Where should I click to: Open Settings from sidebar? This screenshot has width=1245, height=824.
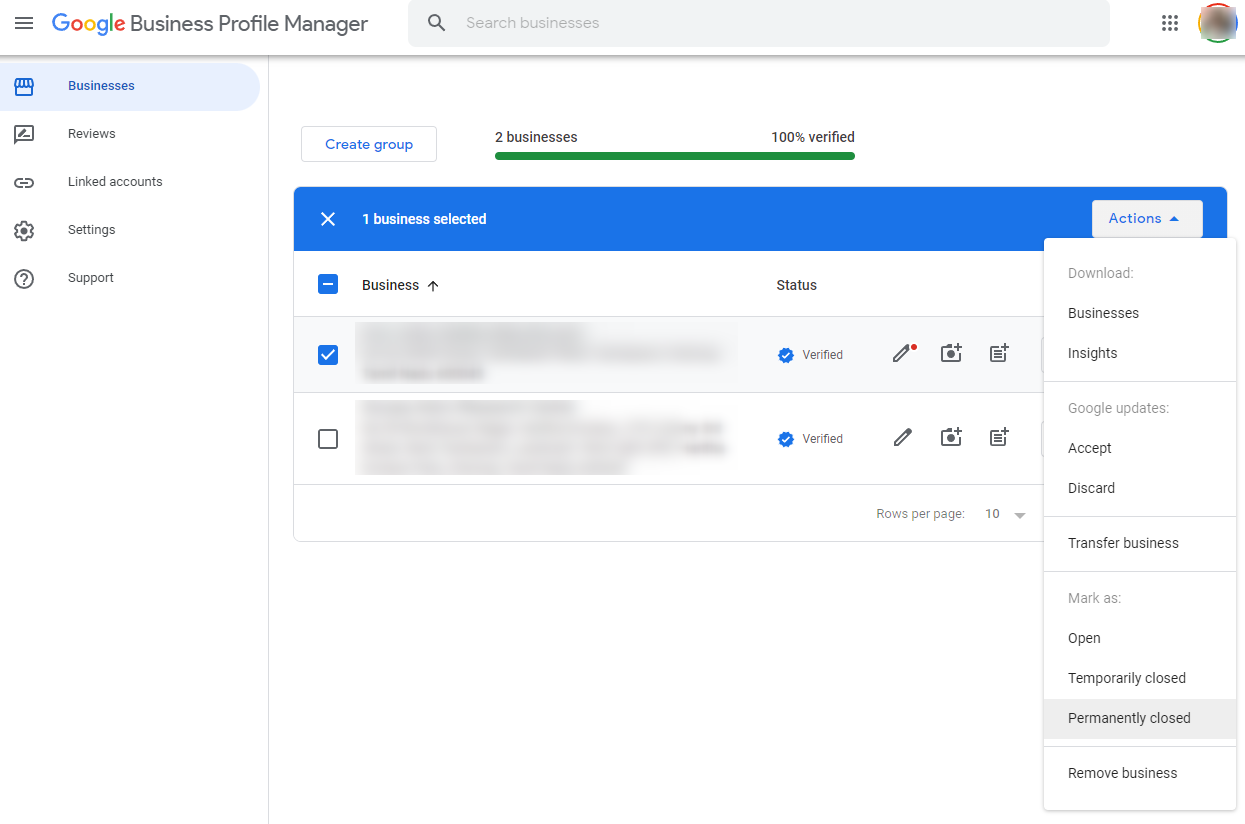coord(130,230)
